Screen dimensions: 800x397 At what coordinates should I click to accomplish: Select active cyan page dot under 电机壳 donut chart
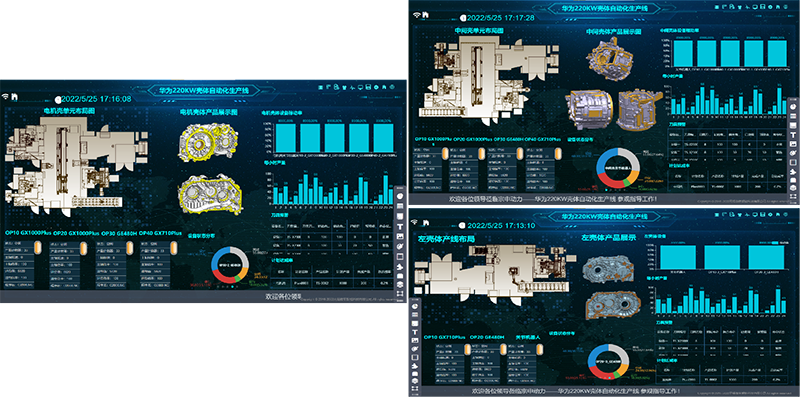pyautogui.click(x=232, y=287)
